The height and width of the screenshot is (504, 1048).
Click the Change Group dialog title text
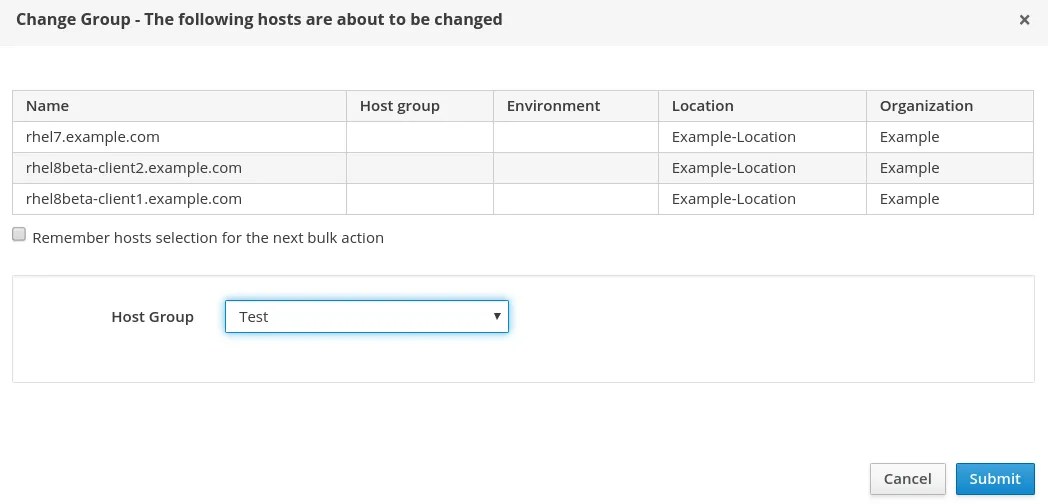point(259,19)
